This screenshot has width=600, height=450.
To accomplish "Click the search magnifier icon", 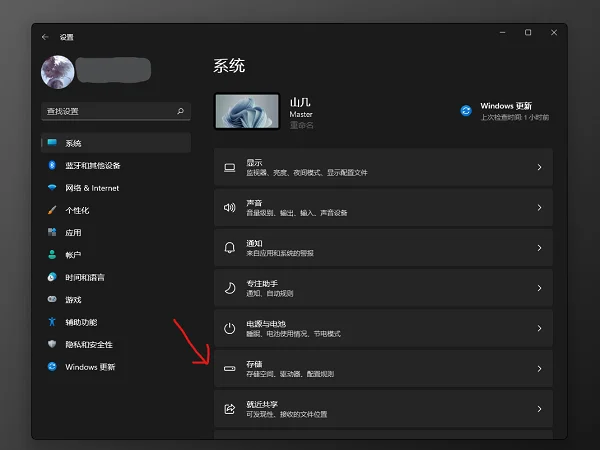I will (180, 111).
